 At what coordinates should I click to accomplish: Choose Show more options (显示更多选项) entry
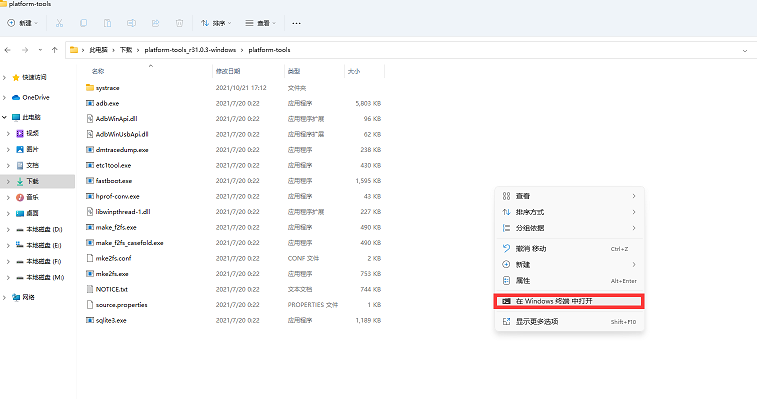pos(570,322)
